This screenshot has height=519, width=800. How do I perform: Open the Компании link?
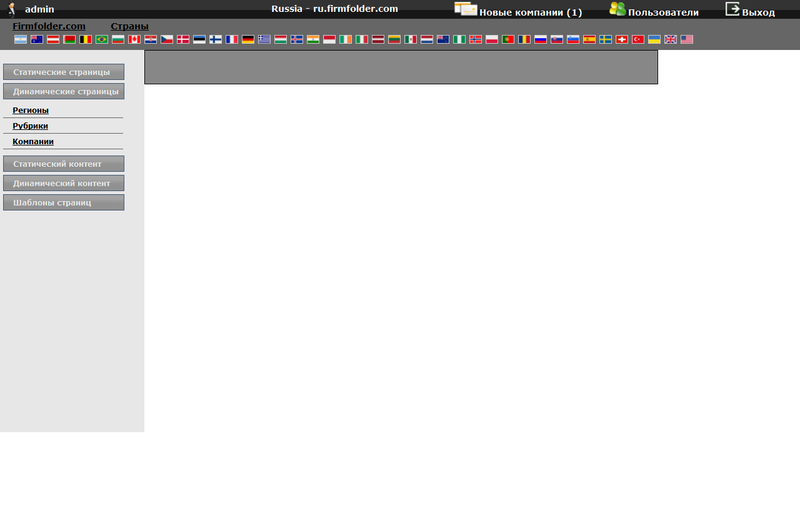pyautogui.click(x=33, y=141)
